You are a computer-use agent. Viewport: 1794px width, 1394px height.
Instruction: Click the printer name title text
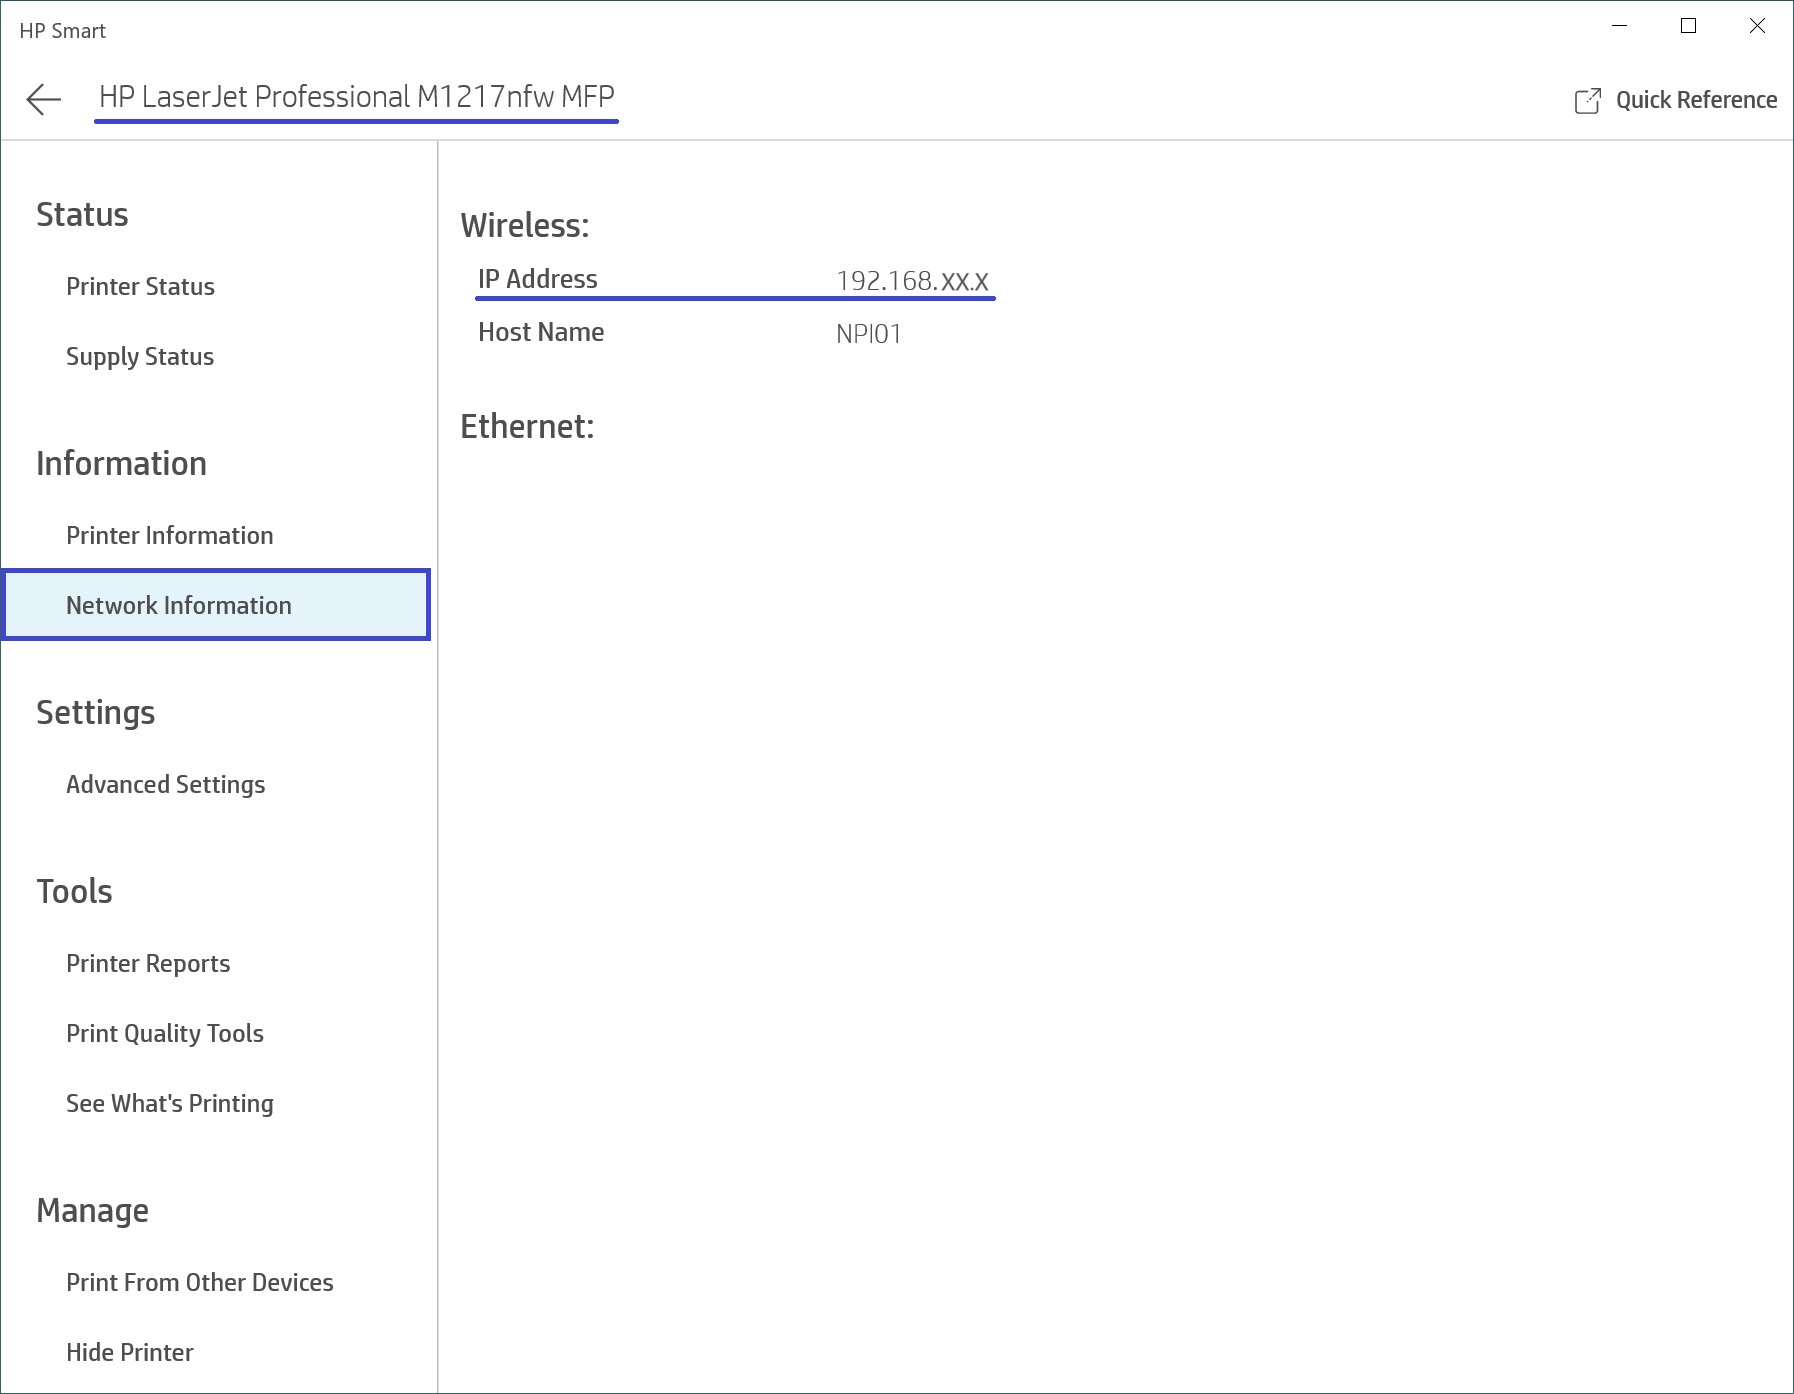tap(357, 97)
